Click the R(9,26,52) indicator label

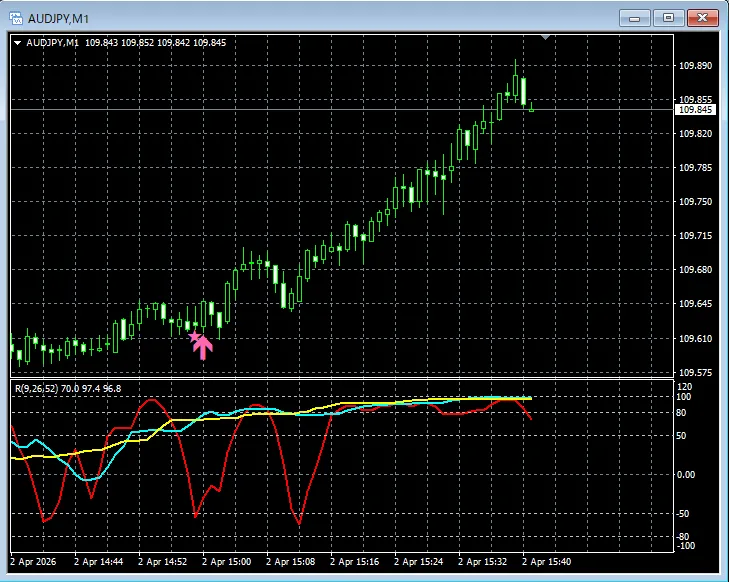click(68, 389)
